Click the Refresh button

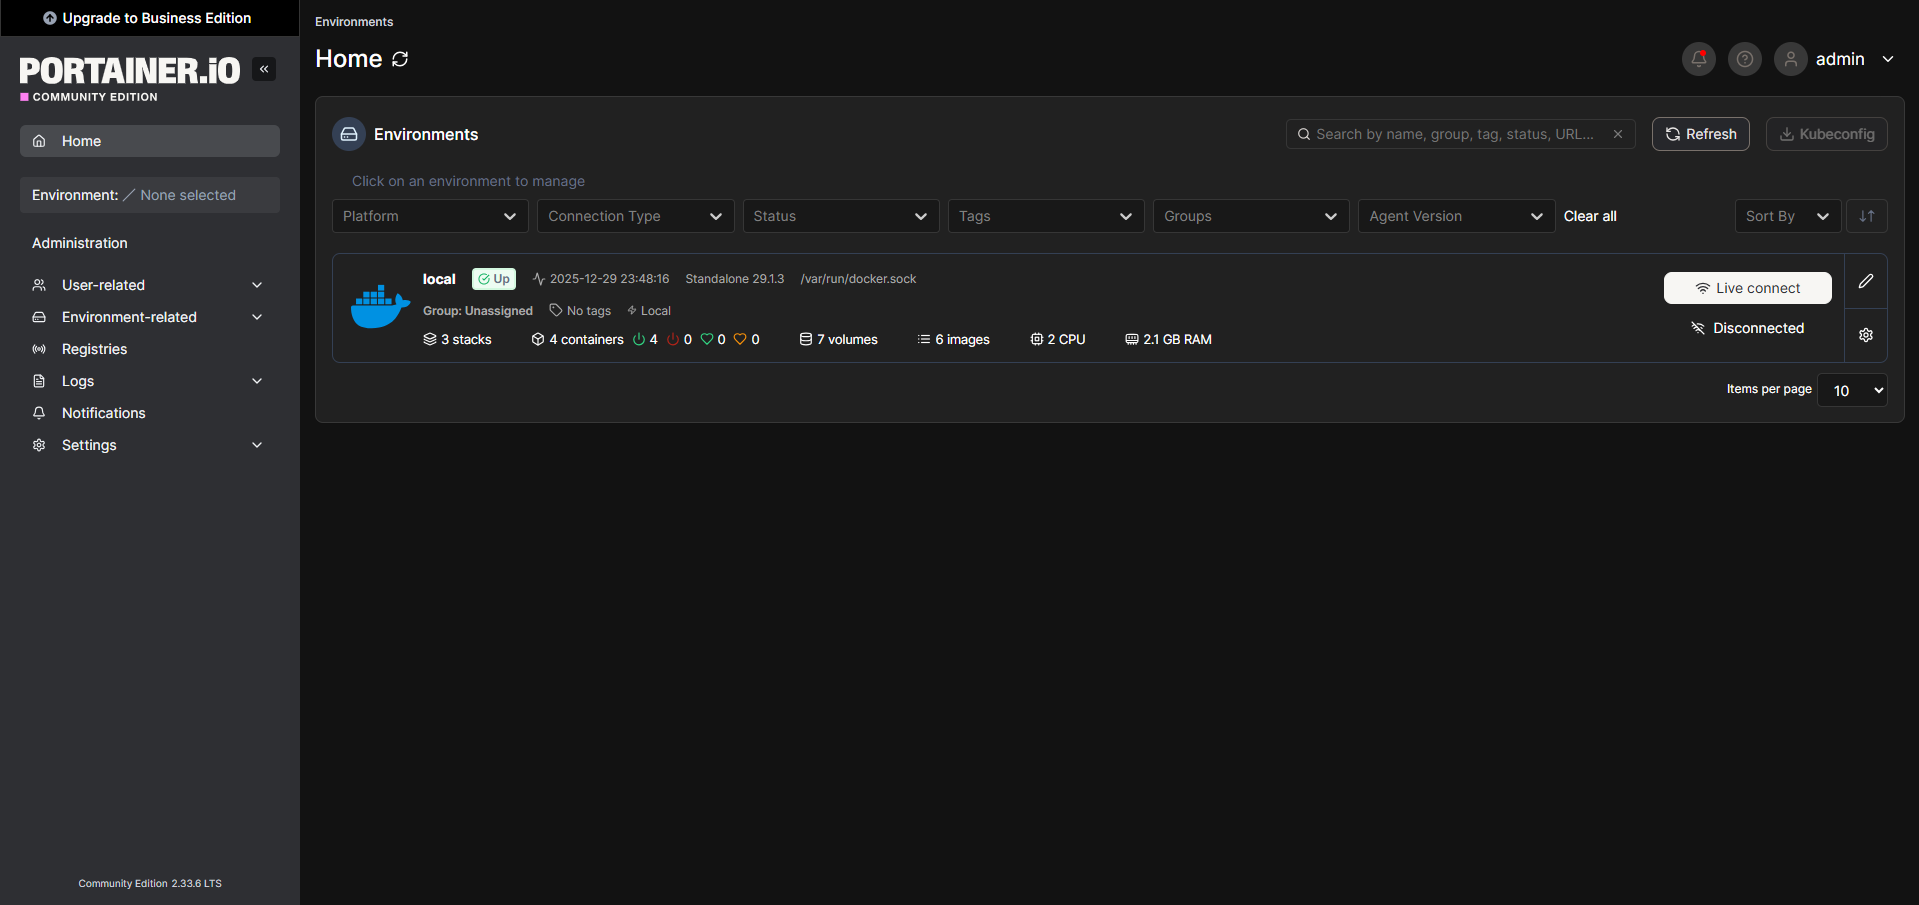coord(1700,134)
